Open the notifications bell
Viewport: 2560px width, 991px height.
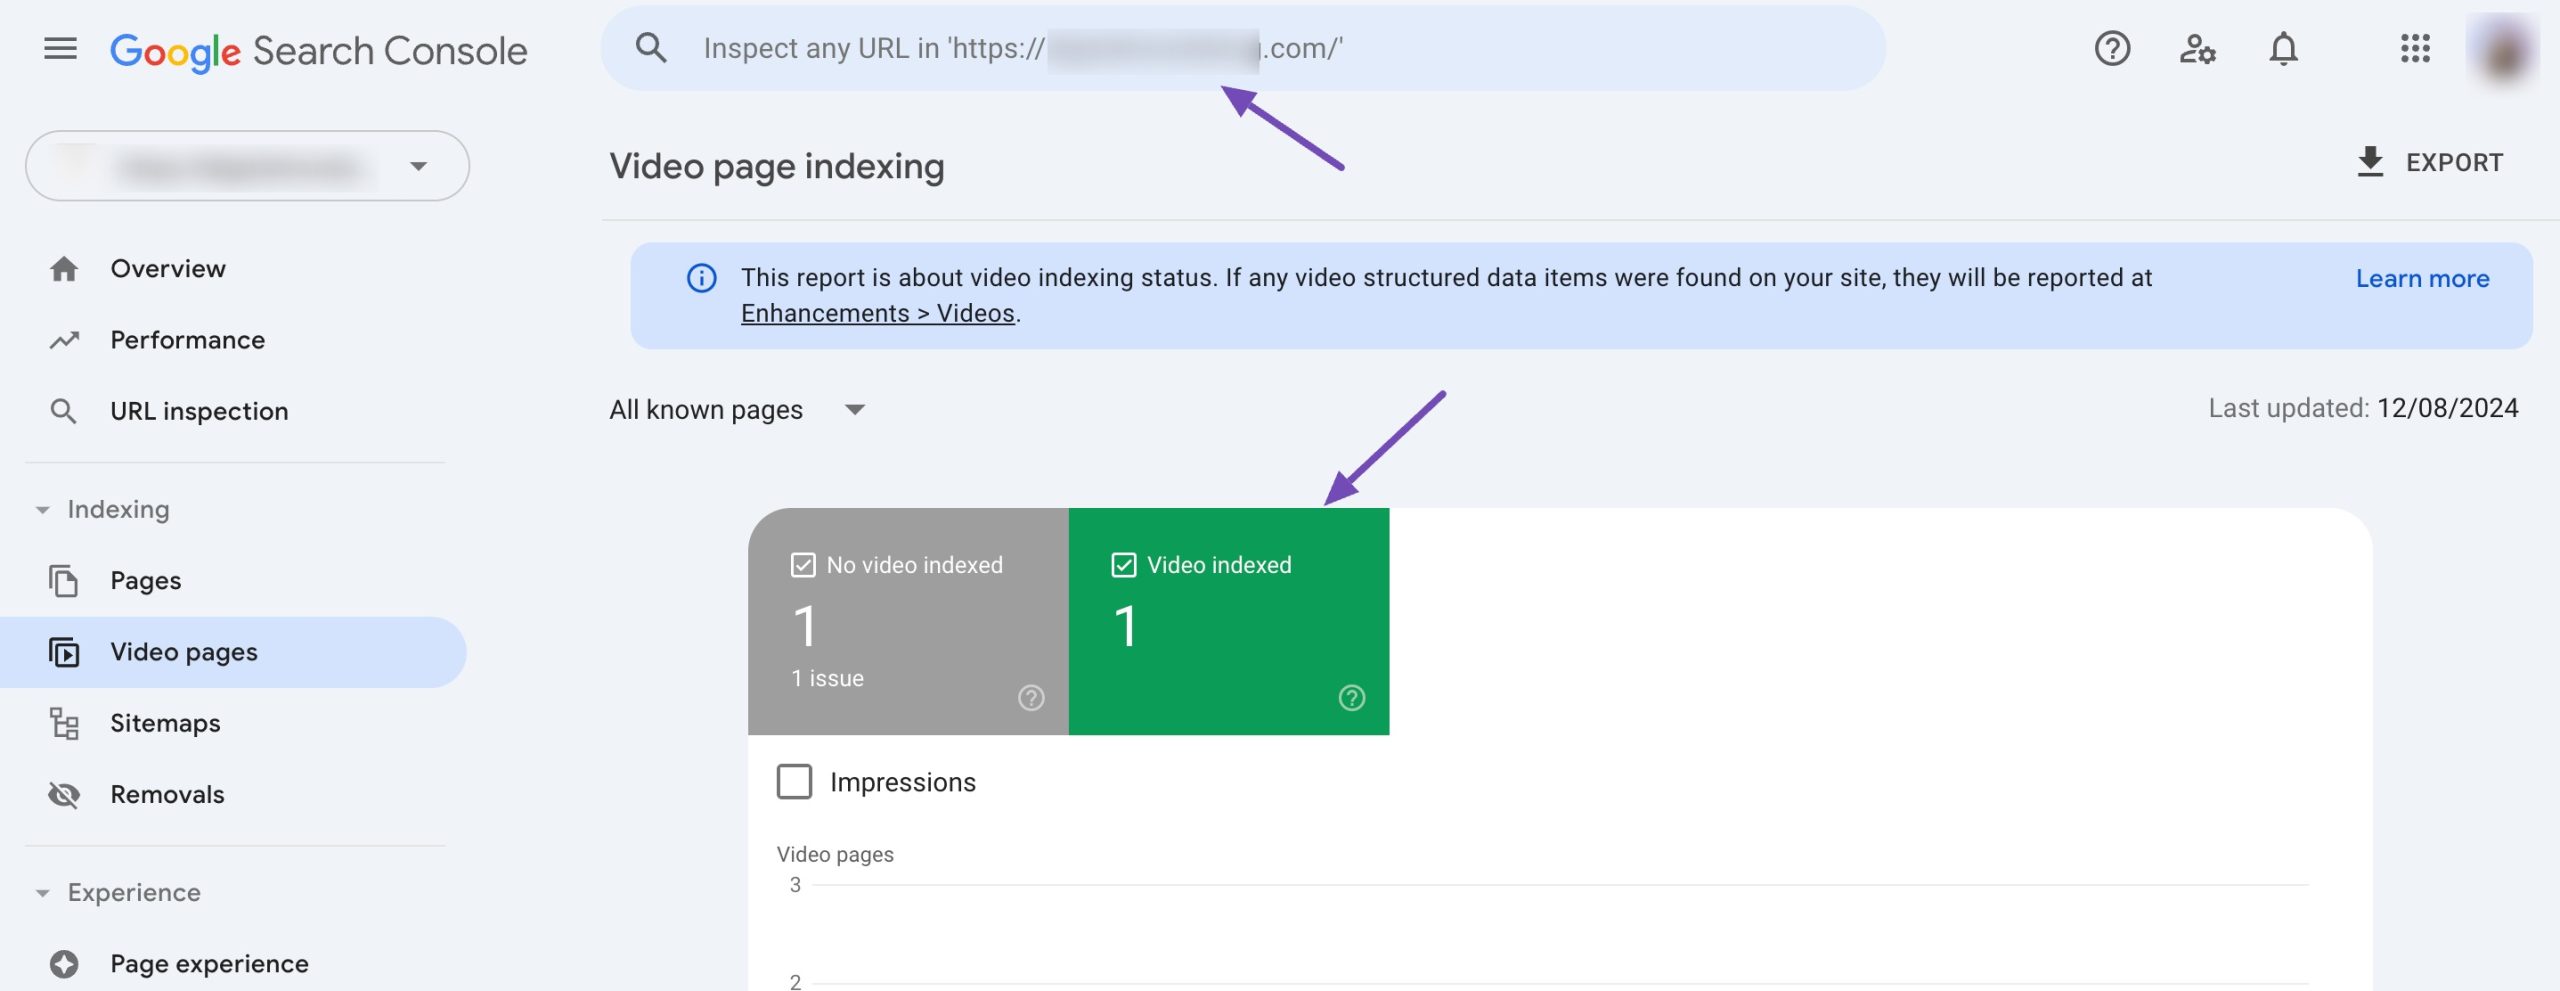point(2283,48)
